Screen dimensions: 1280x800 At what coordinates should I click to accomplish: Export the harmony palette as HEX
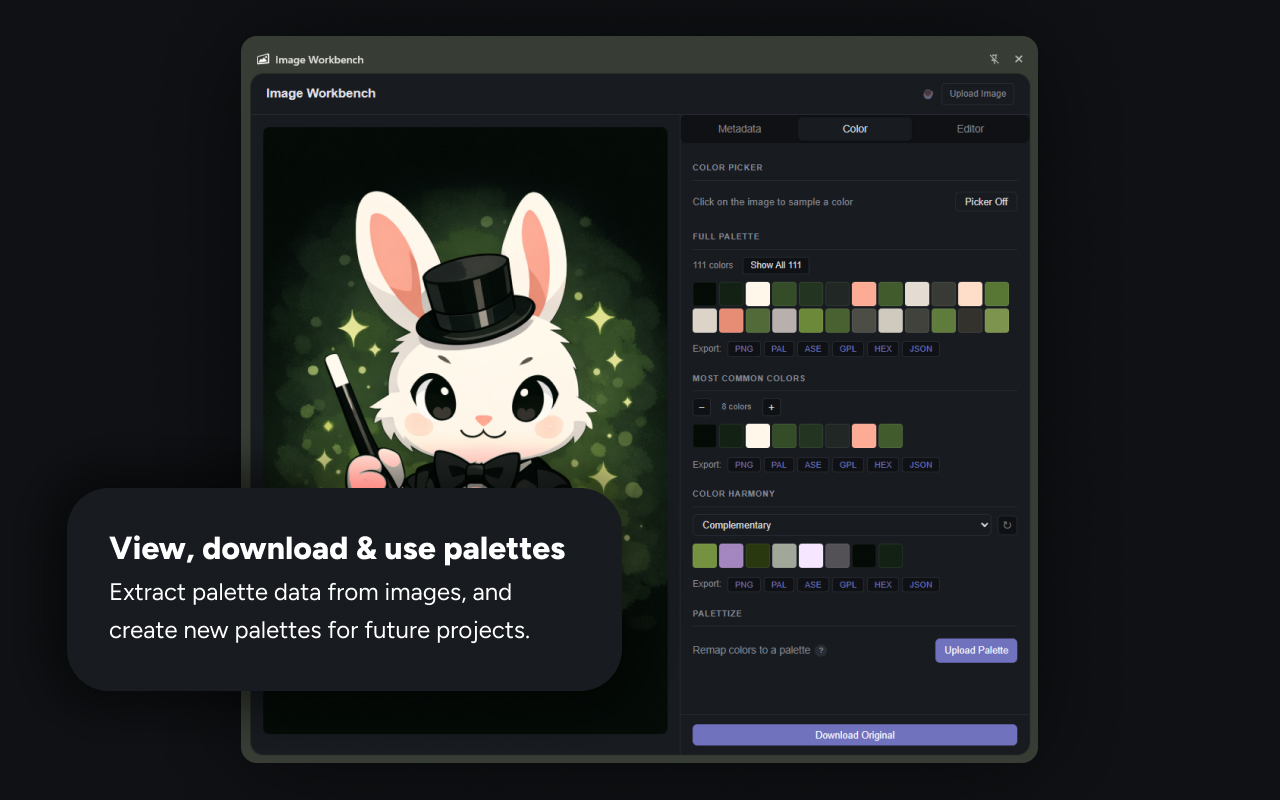[882, 584]
